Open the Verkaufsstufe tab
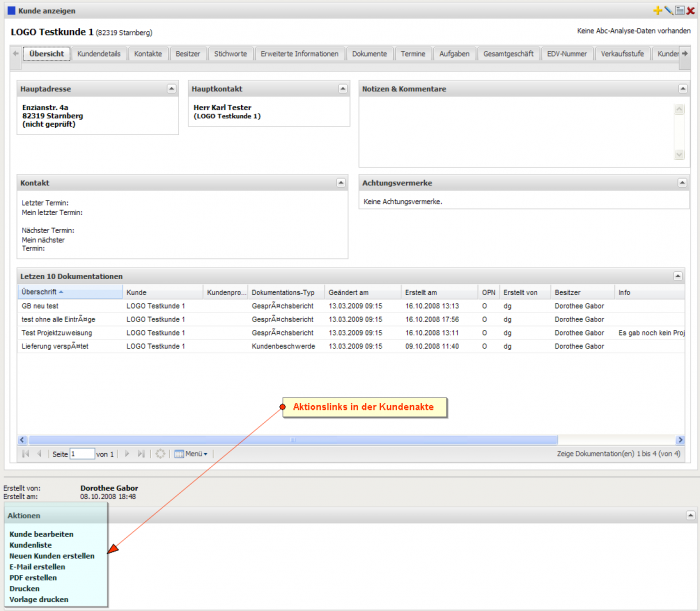The width and height of the screenshot is (700, 611). tap(622, 54)
